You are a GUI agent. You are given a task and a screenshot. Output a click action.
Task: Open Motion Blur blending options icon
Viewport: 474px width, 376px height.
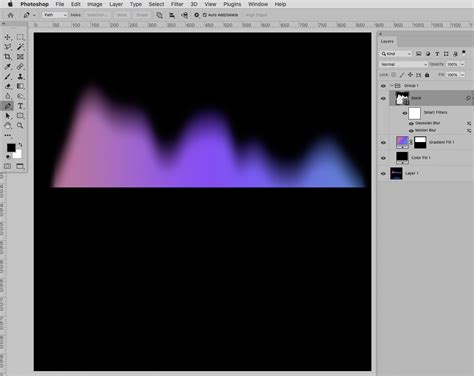469,131
